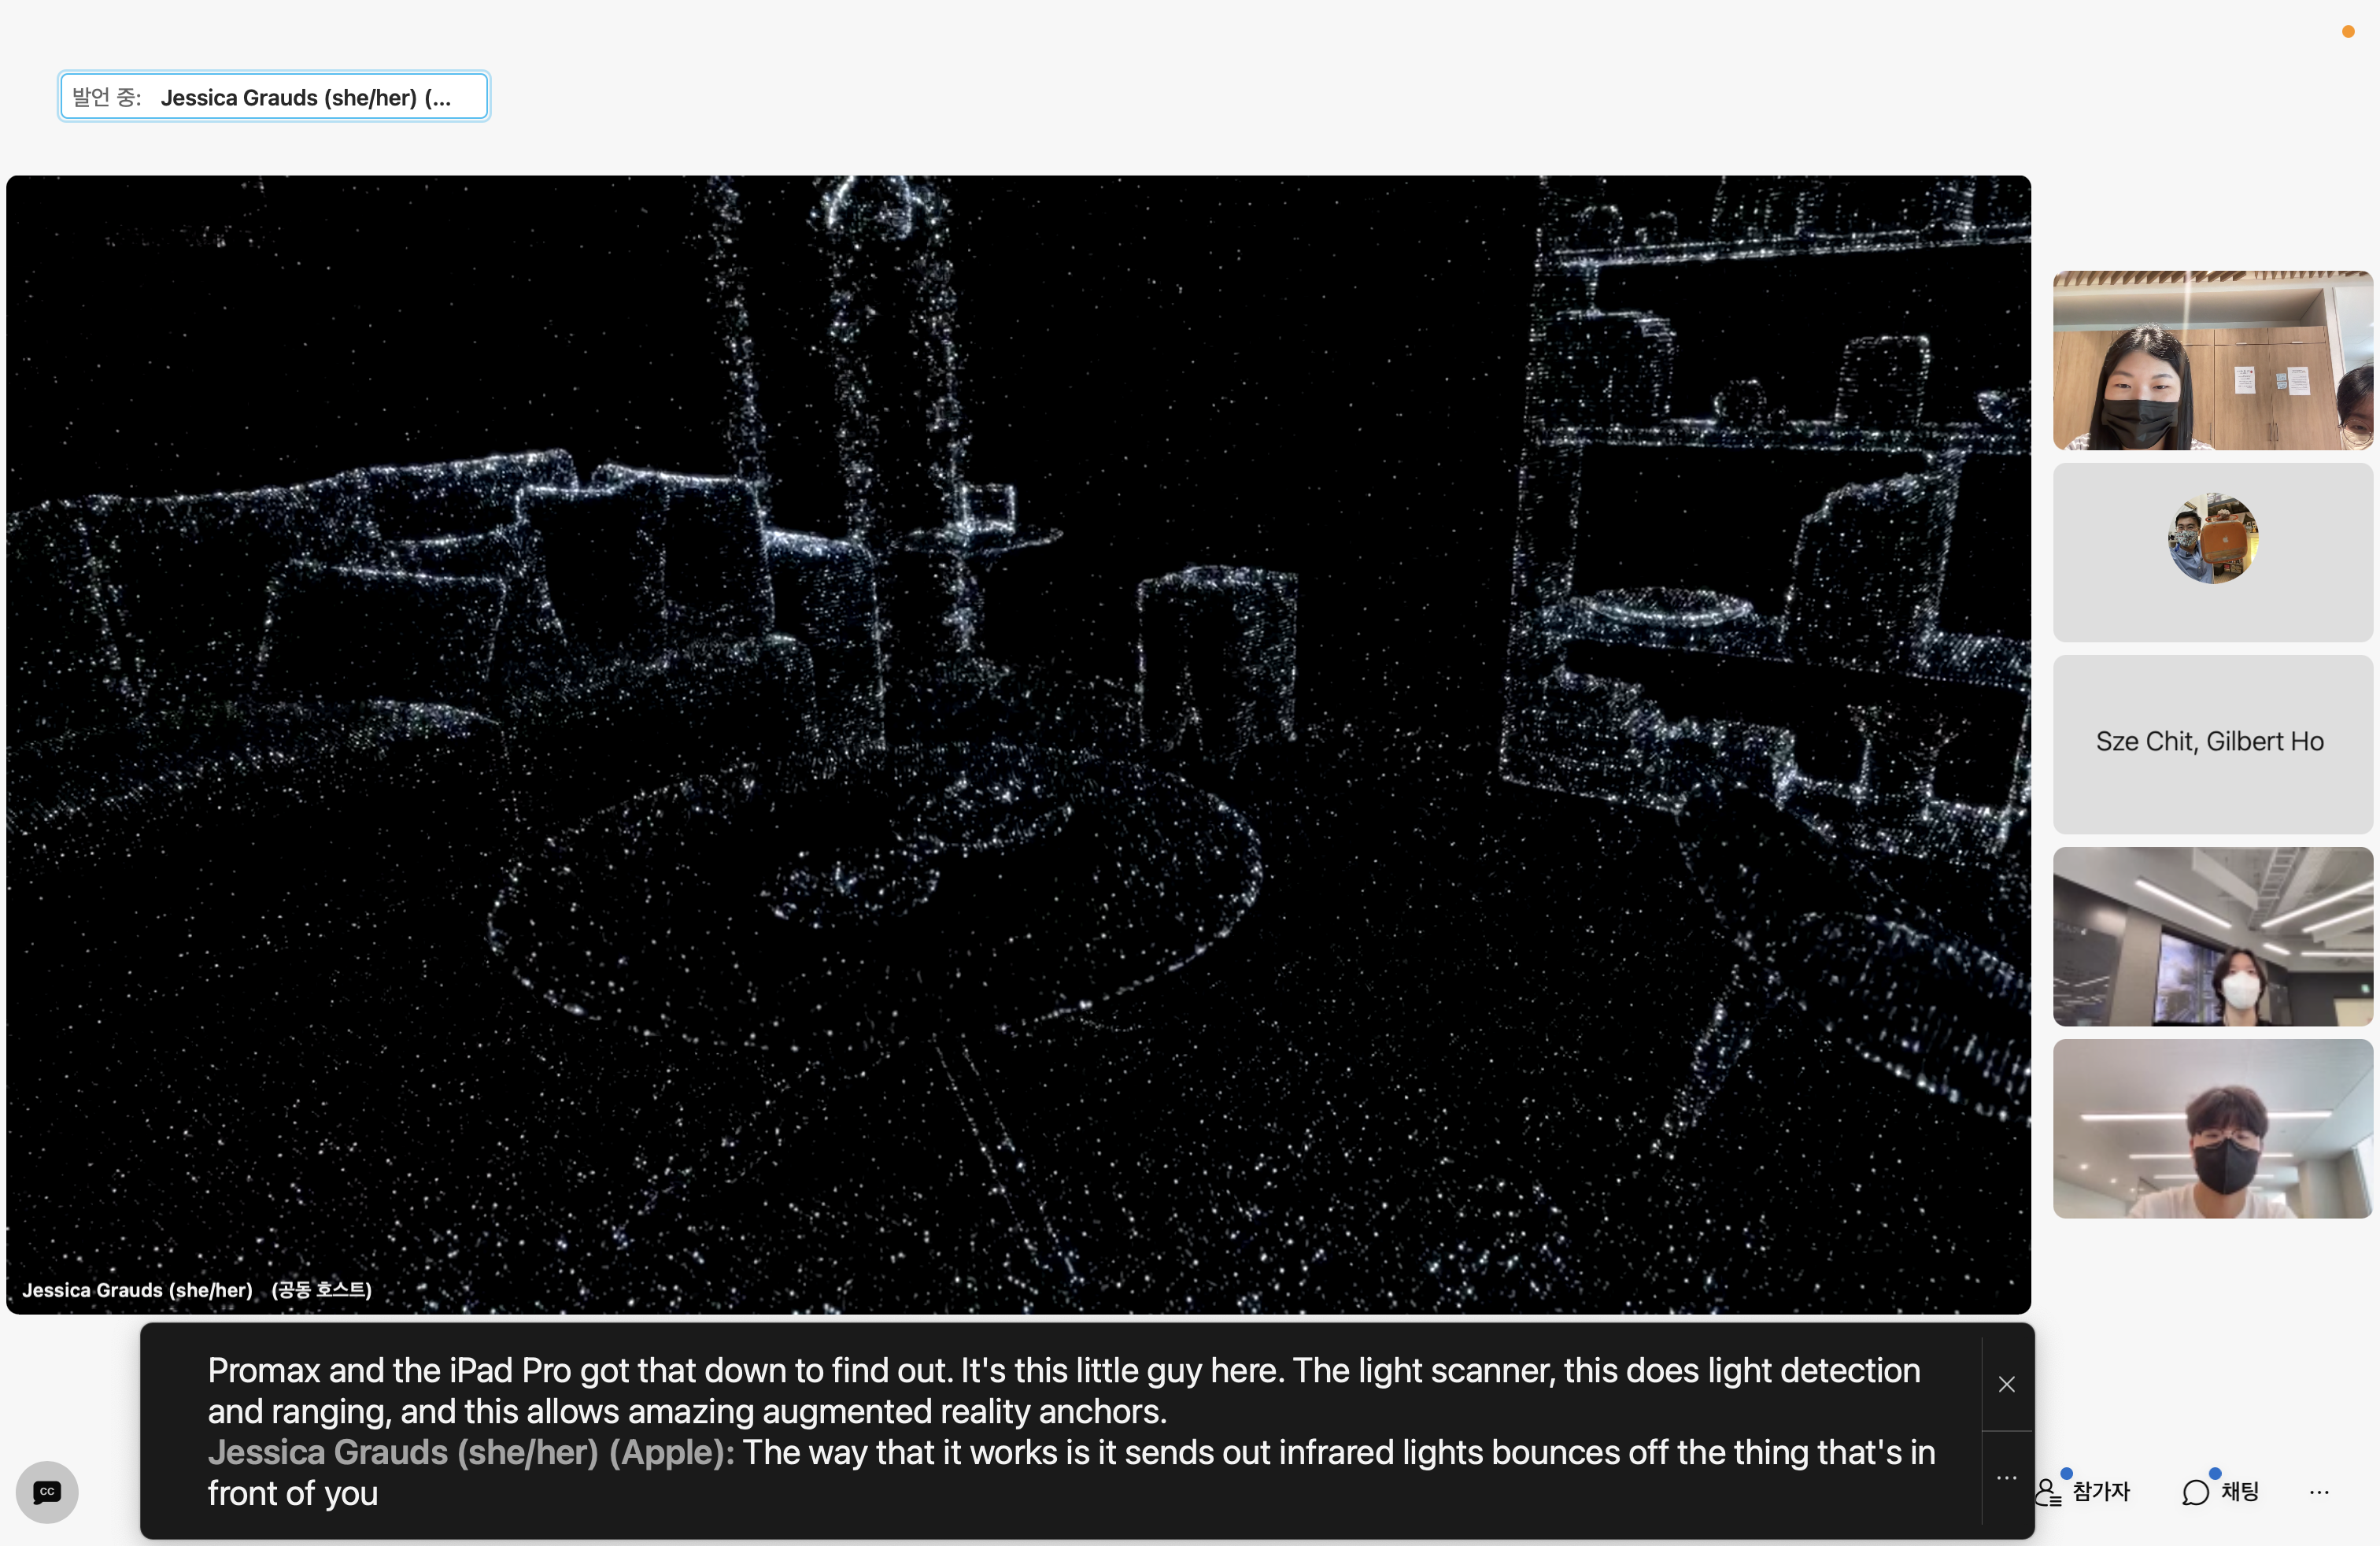Click the active speaker Jessica Grauds indicator
This screenshot has width=2380, height=1546.
(x=274, y=97)
